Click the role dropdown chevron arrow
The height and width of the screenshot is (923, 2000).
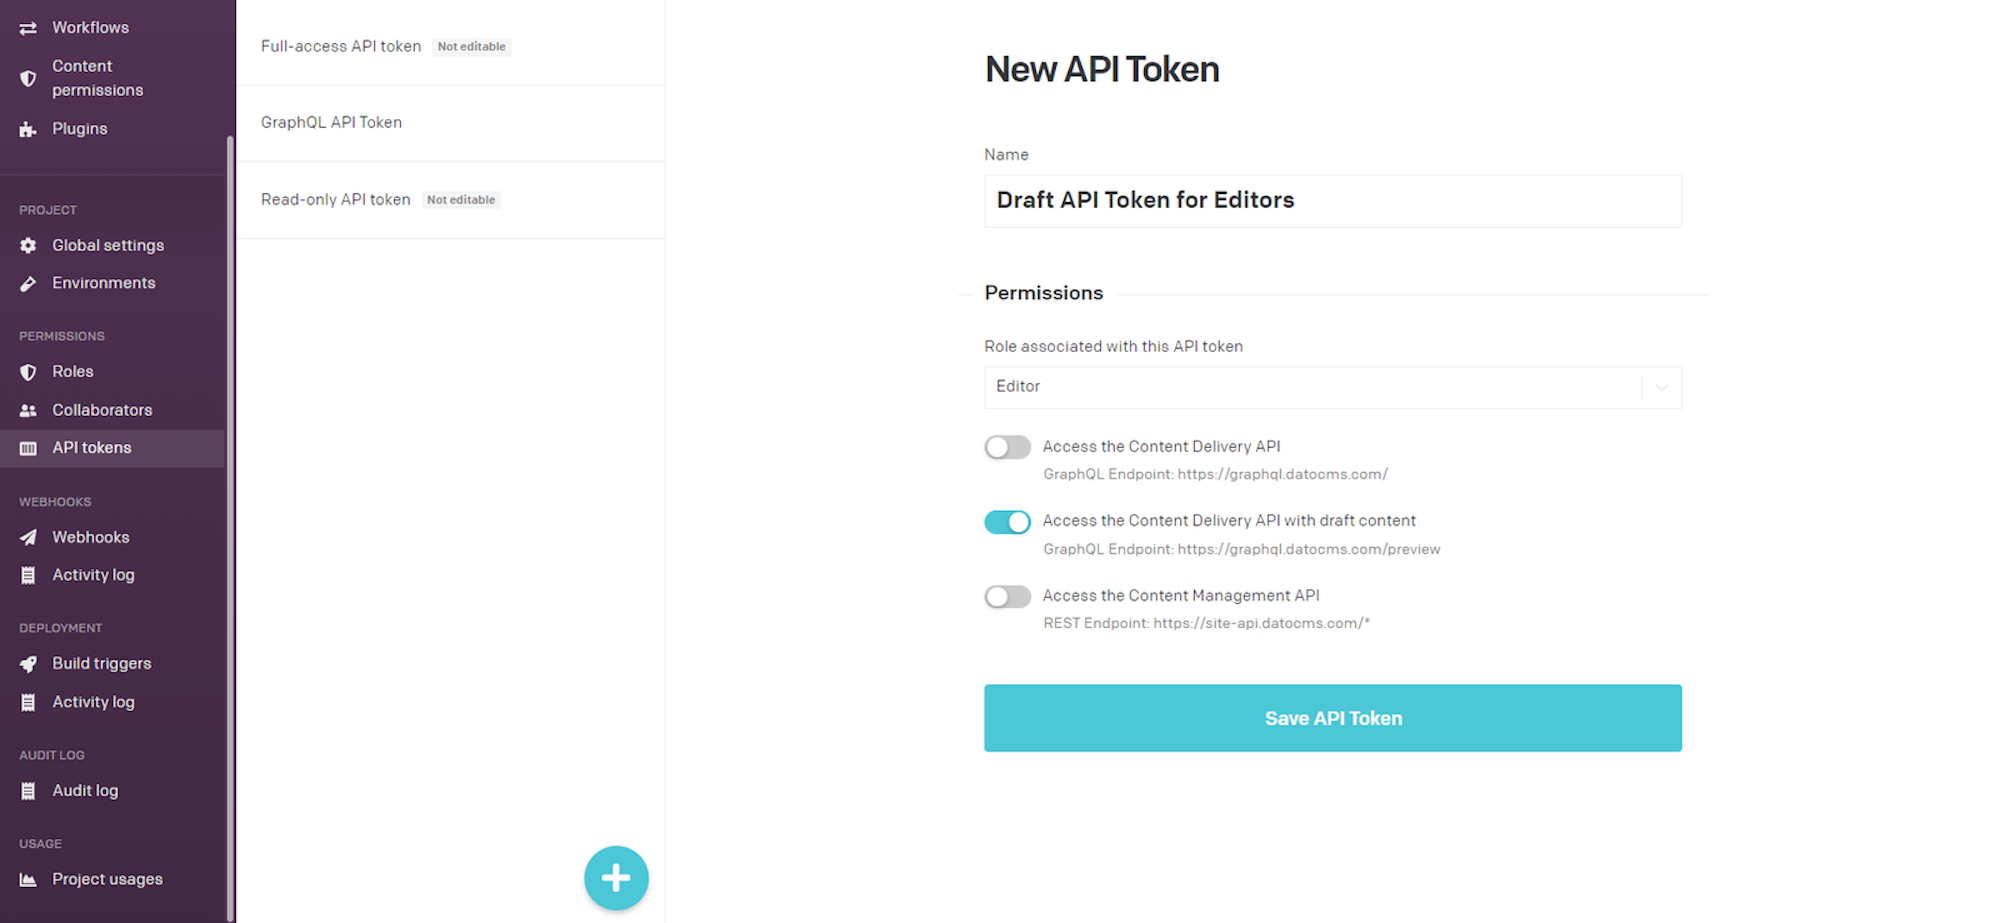click(1661, 388)
